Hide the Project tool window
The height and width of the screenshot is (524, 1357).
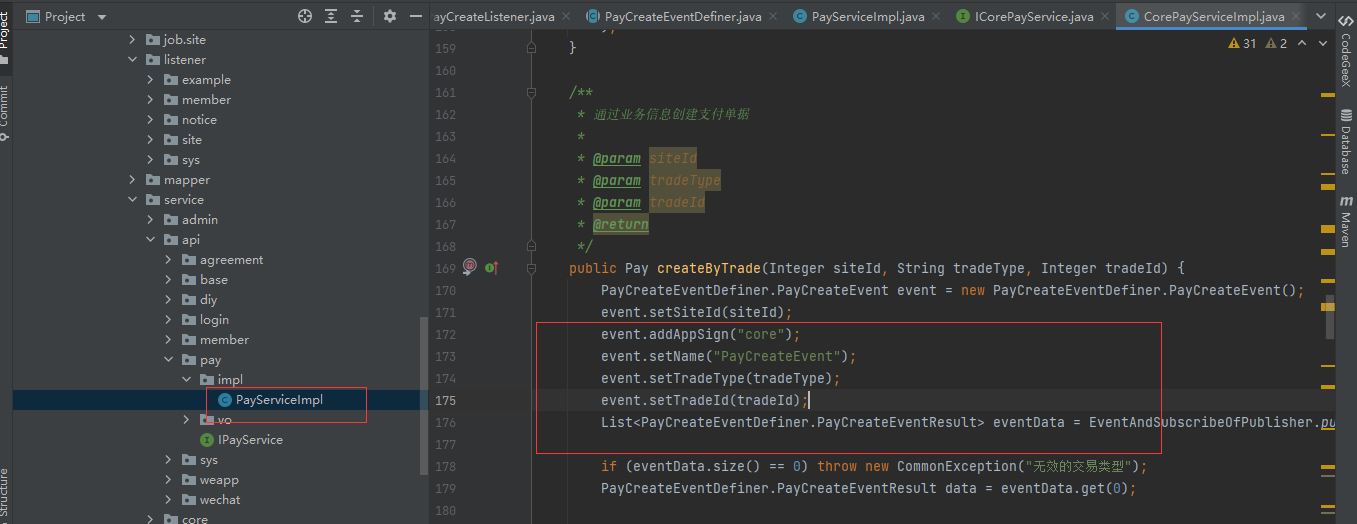click(415, 16)
